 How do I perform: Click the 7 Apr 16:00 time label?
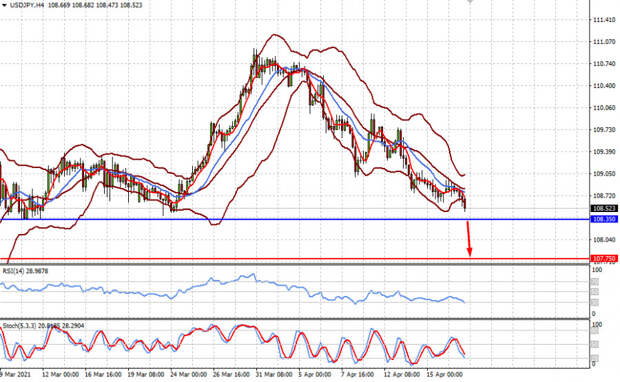tap(357, 374)
